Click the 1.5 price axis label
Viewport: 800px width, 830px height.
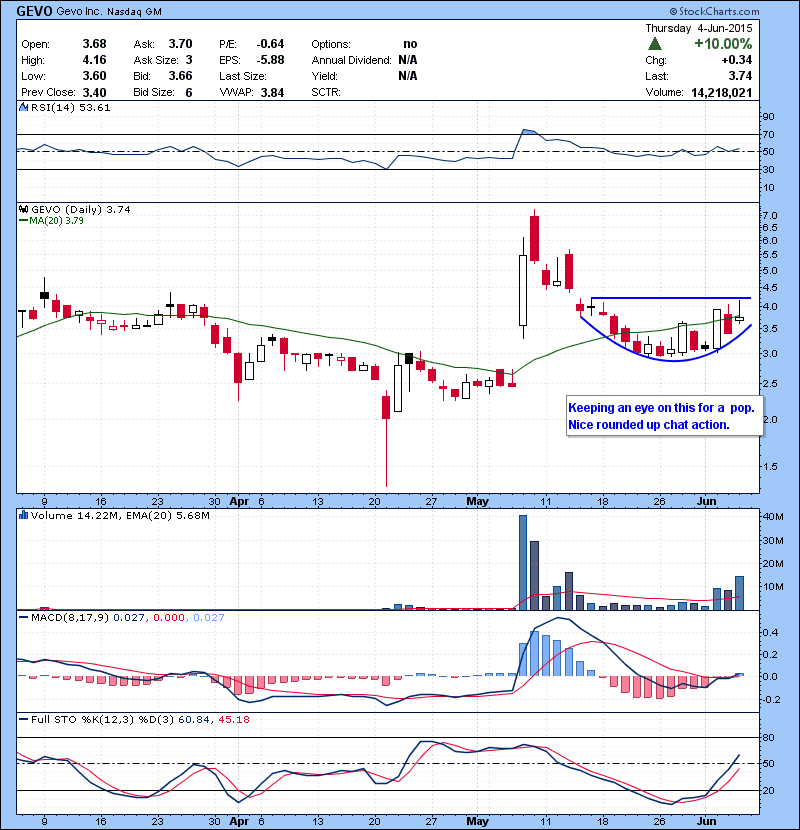click(770, 466)
